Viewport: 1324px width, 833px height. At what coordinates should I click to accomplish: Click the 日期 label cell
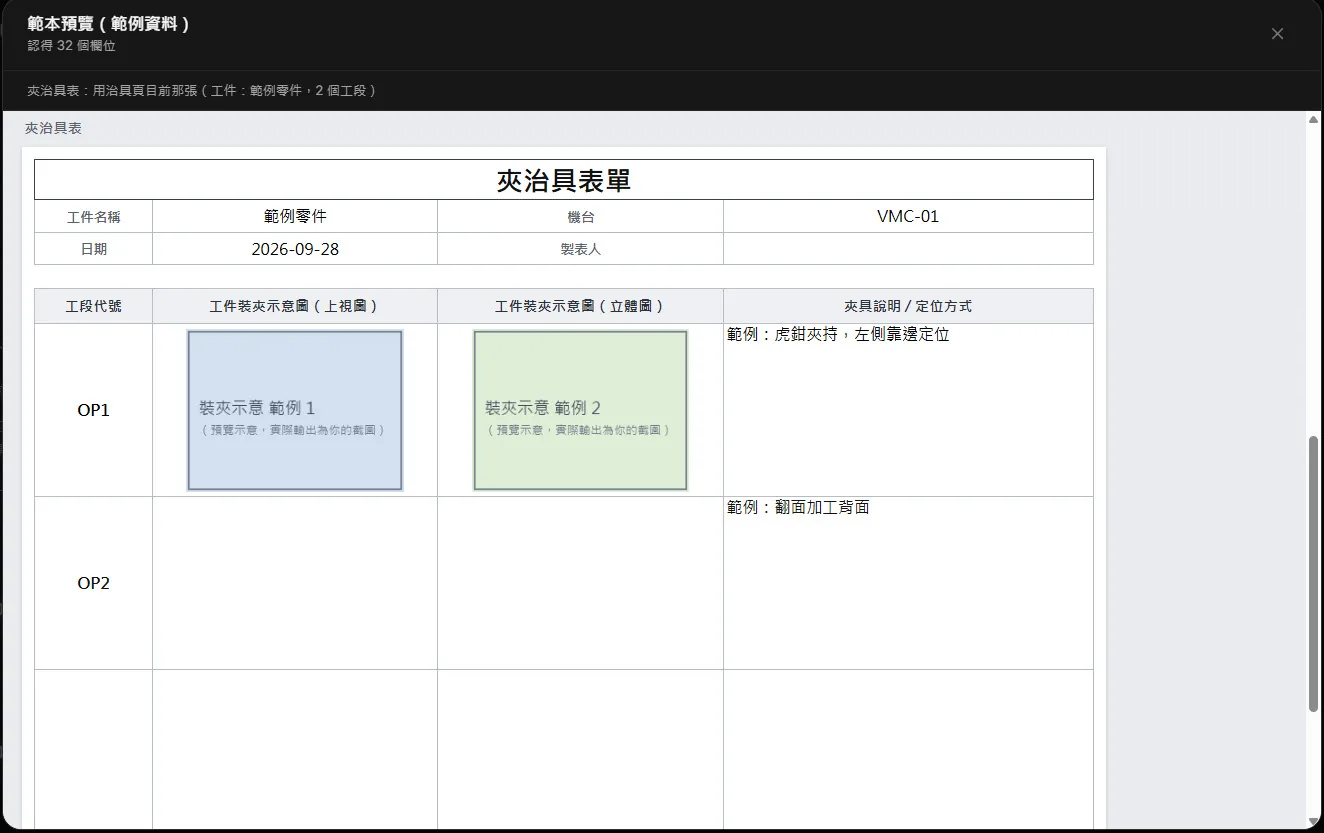(x=94, y=249)
